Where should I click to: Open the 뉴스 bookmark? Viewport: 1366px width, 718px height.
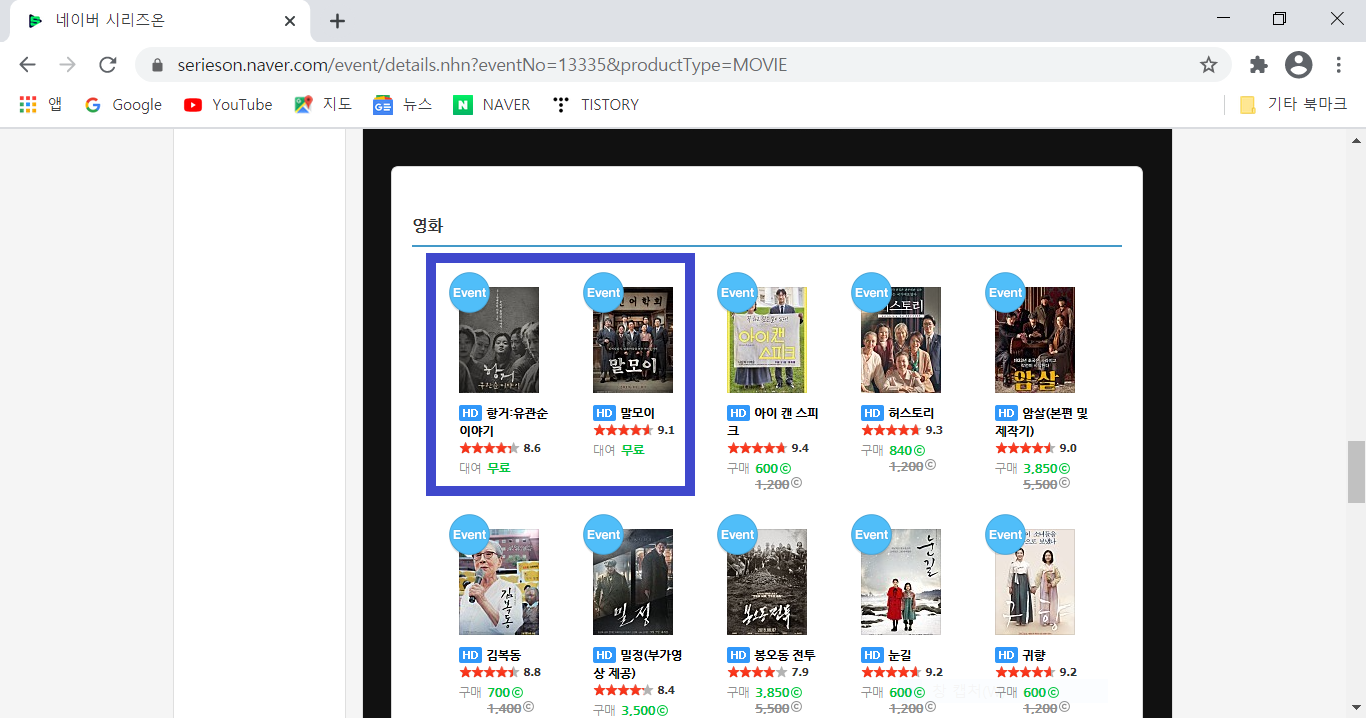403,104
